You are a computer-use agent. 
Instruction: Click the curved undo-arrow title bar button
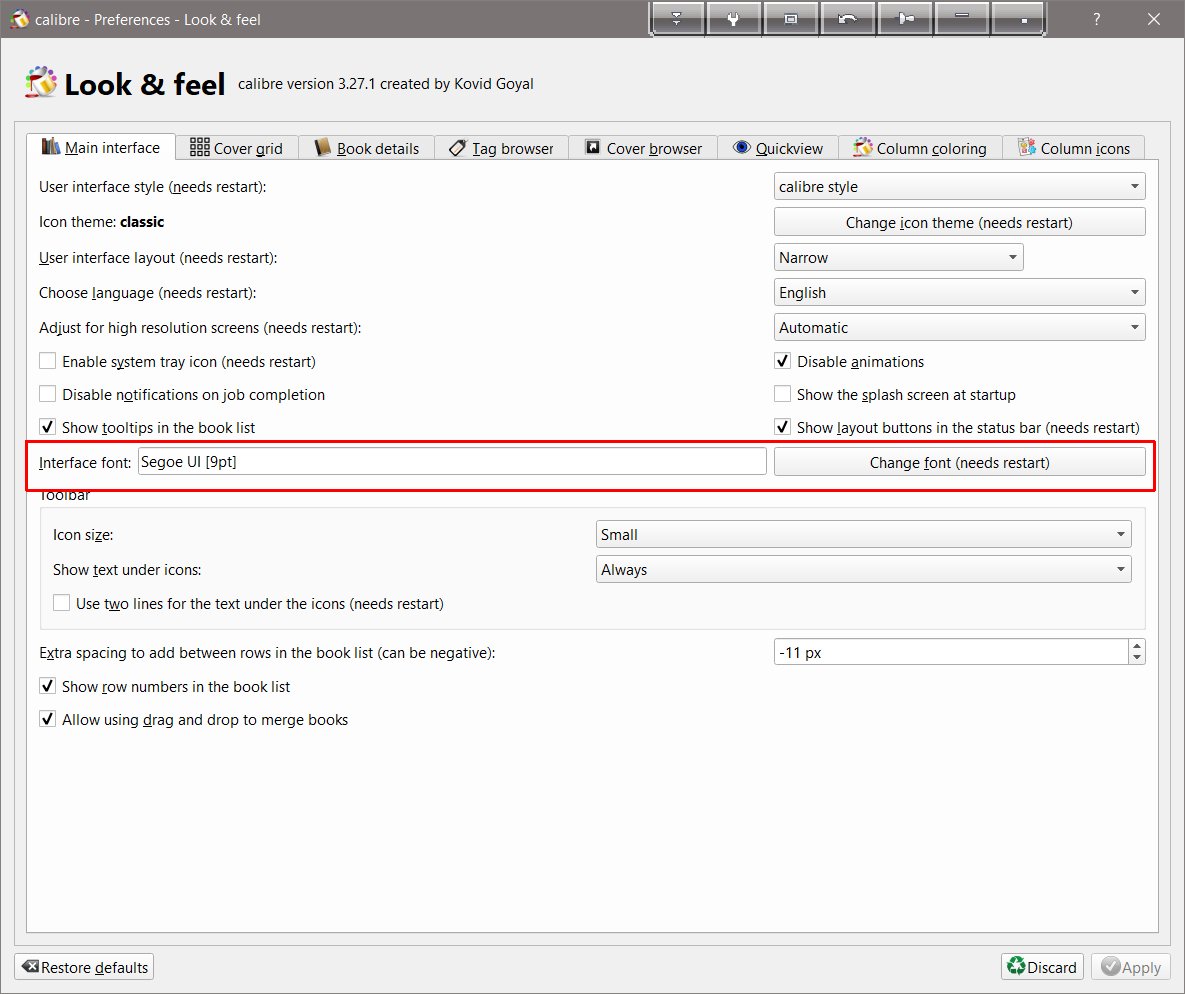[x=847, y=19]
